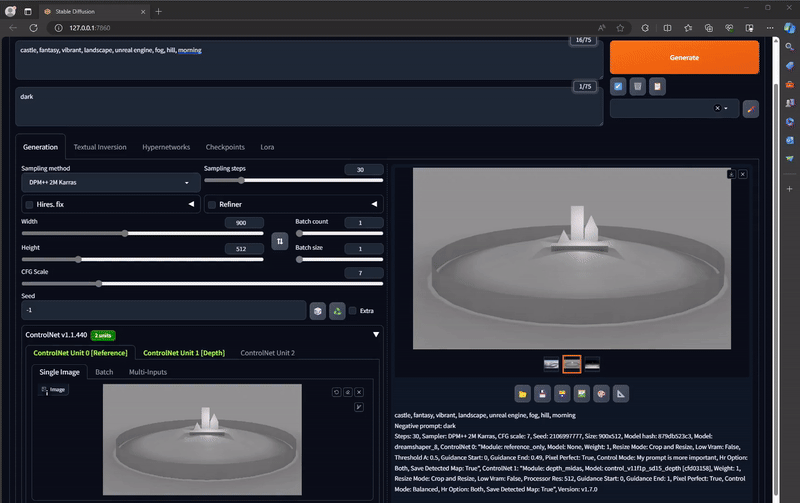Open the Sampling method dropdown

pos(108,183)
